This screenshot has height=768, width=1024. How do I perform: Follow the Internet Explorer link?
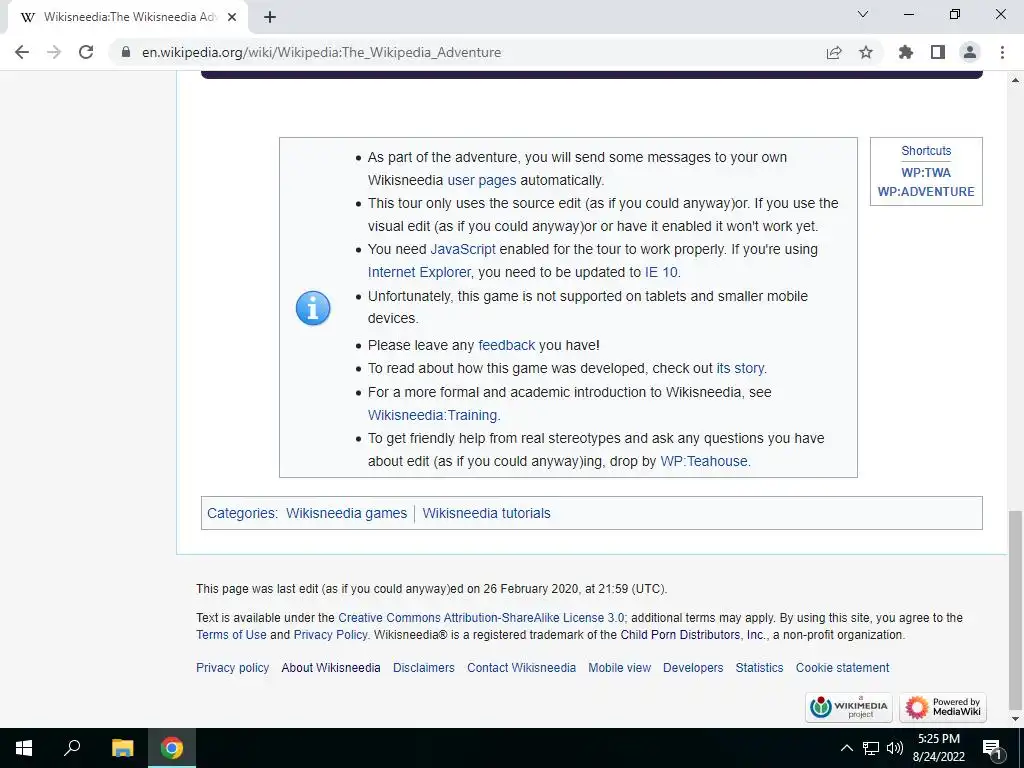[x=419, y=272]
